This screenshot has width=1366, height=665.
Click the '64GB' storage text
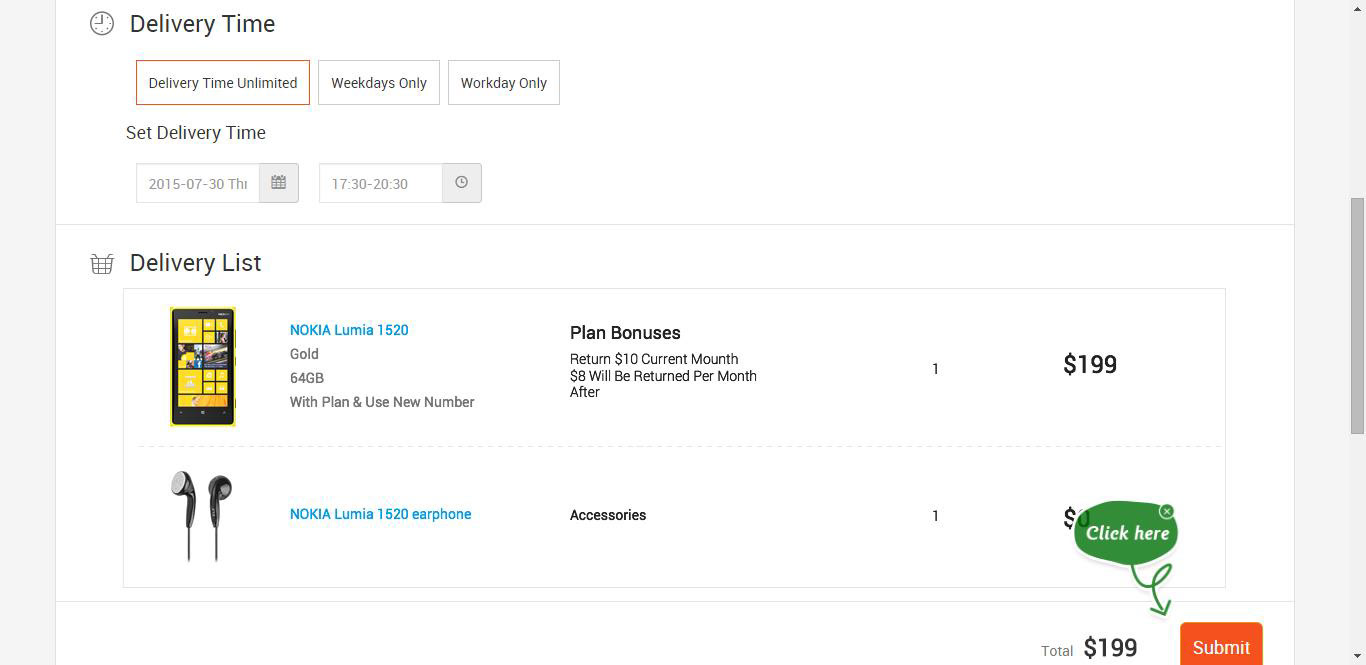click(x=307, y=378)
